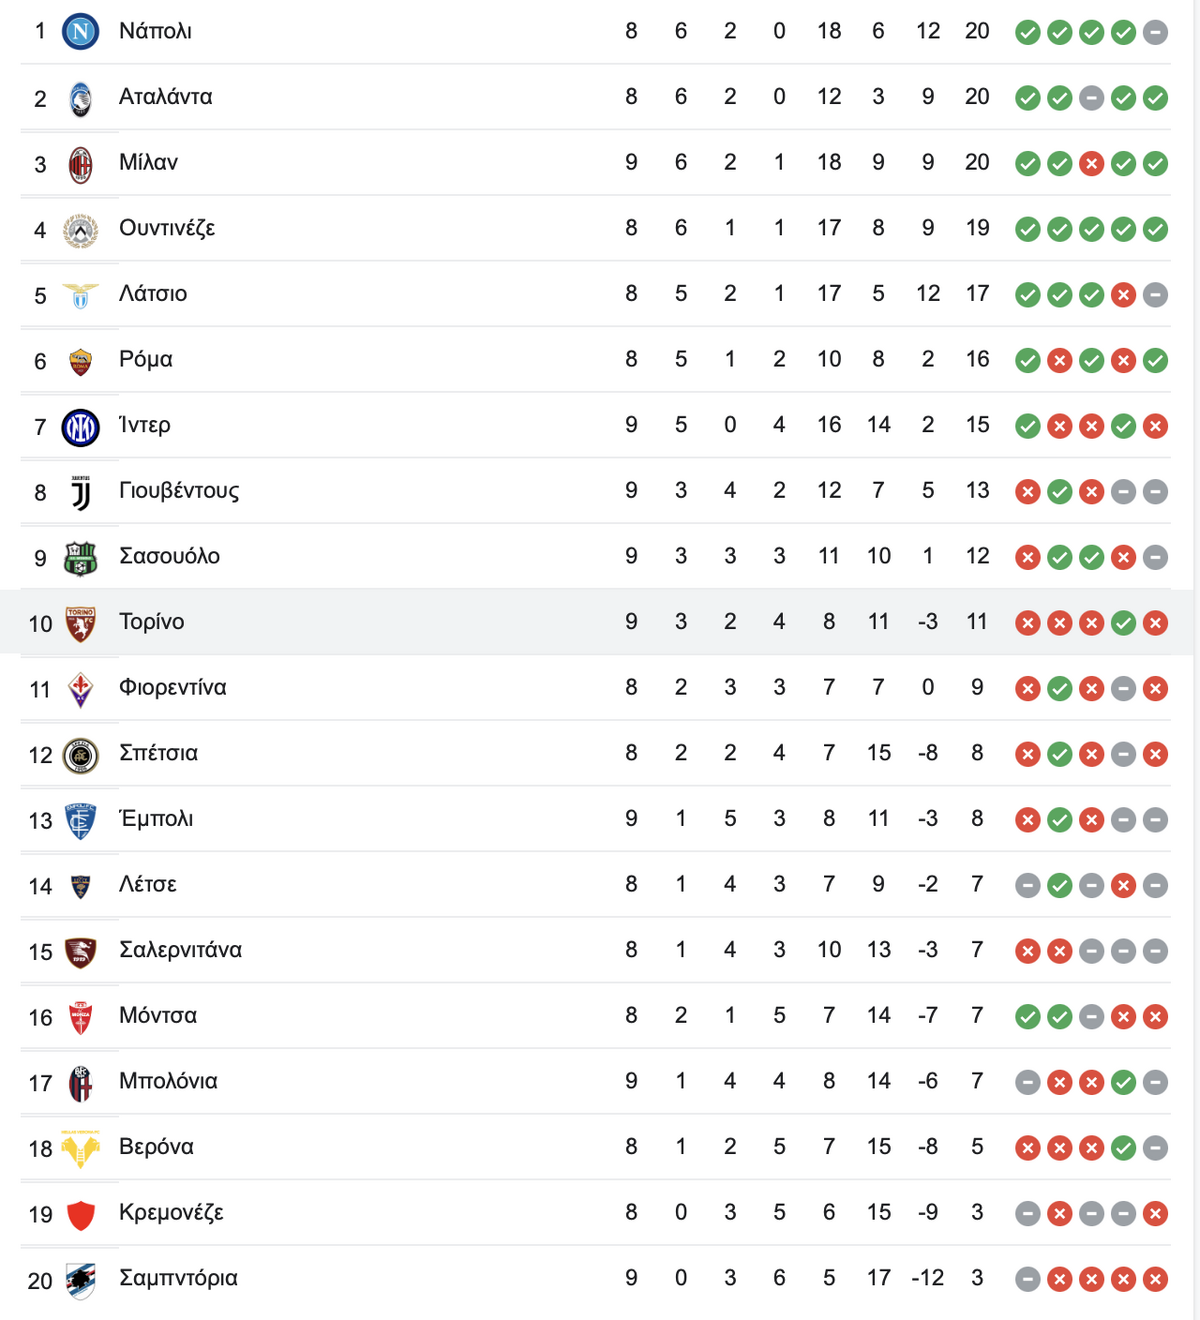This screenshot has height=1320, width=1200.
Task: Click the Fiorentina crest icon
Action: (80, 689)
